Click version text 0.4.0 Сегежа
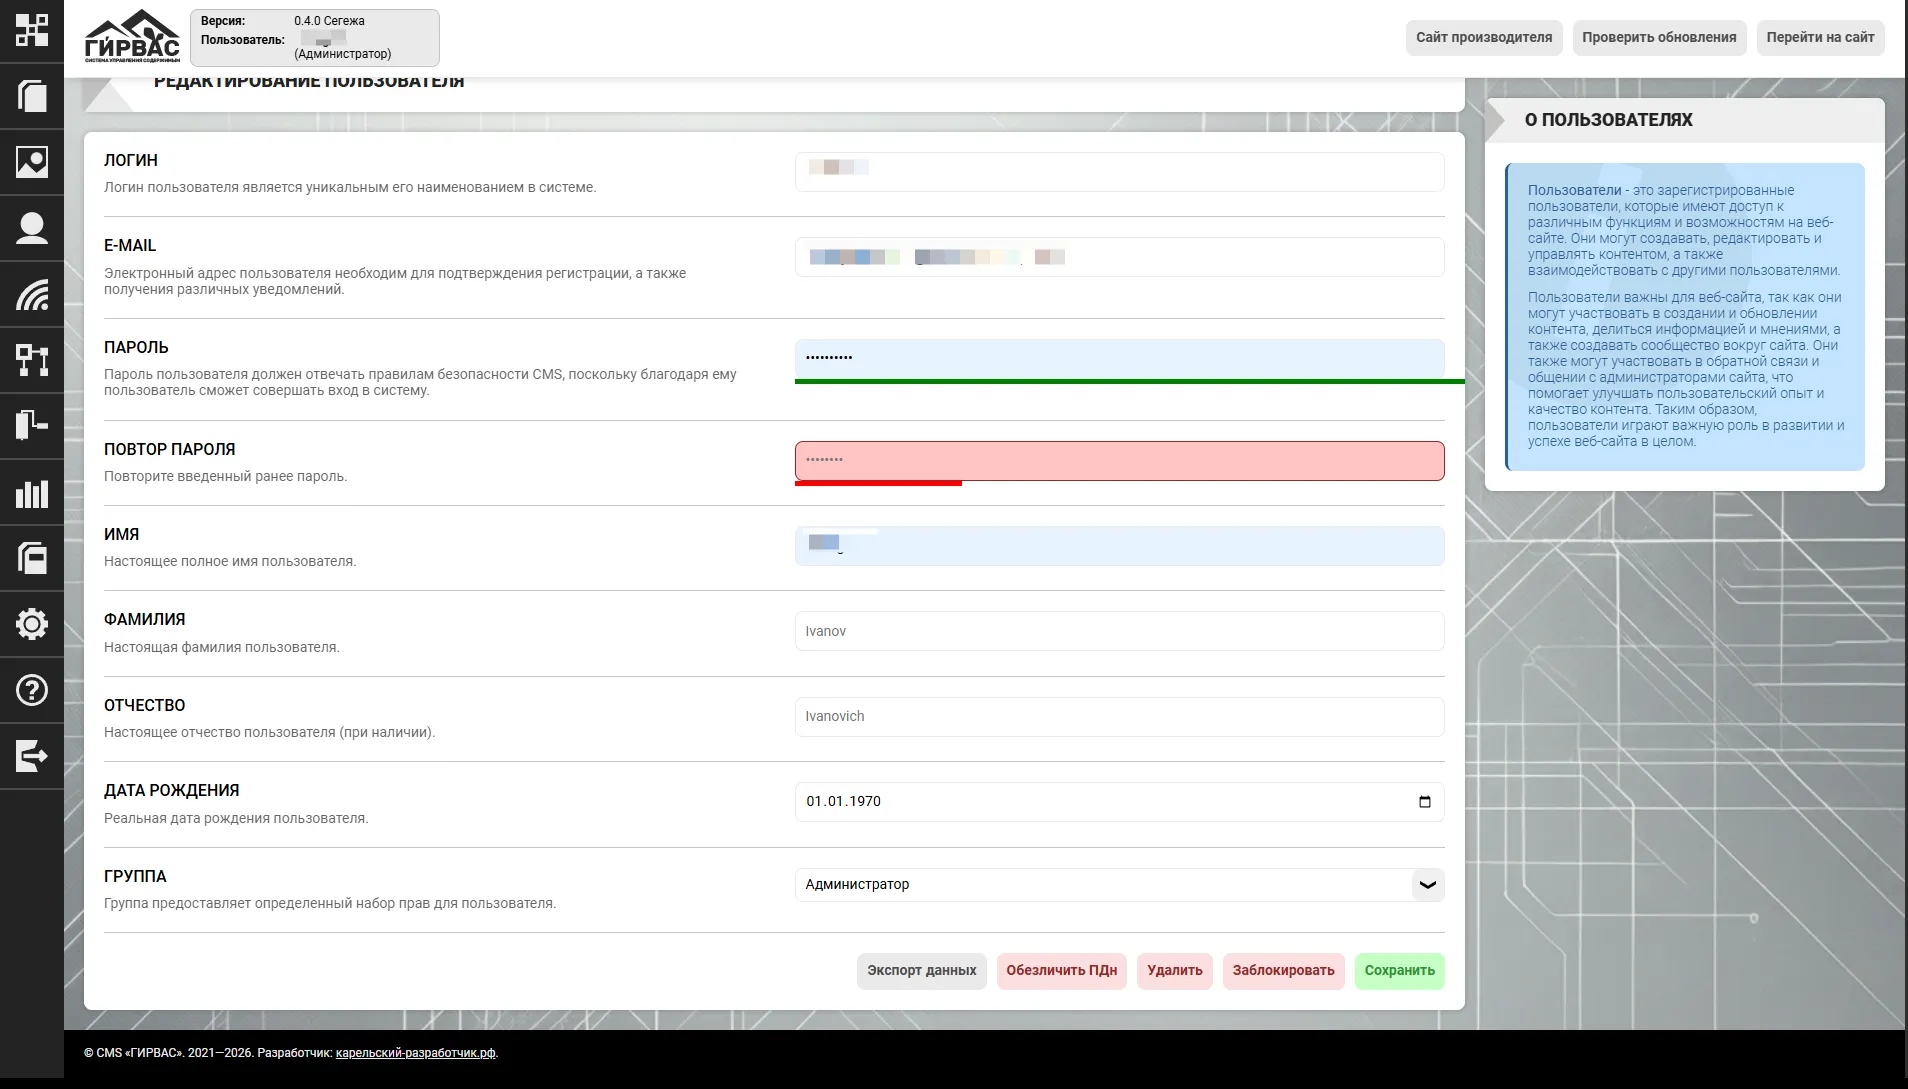This screenshot has width=1908, height=1089. pos(329,21)
